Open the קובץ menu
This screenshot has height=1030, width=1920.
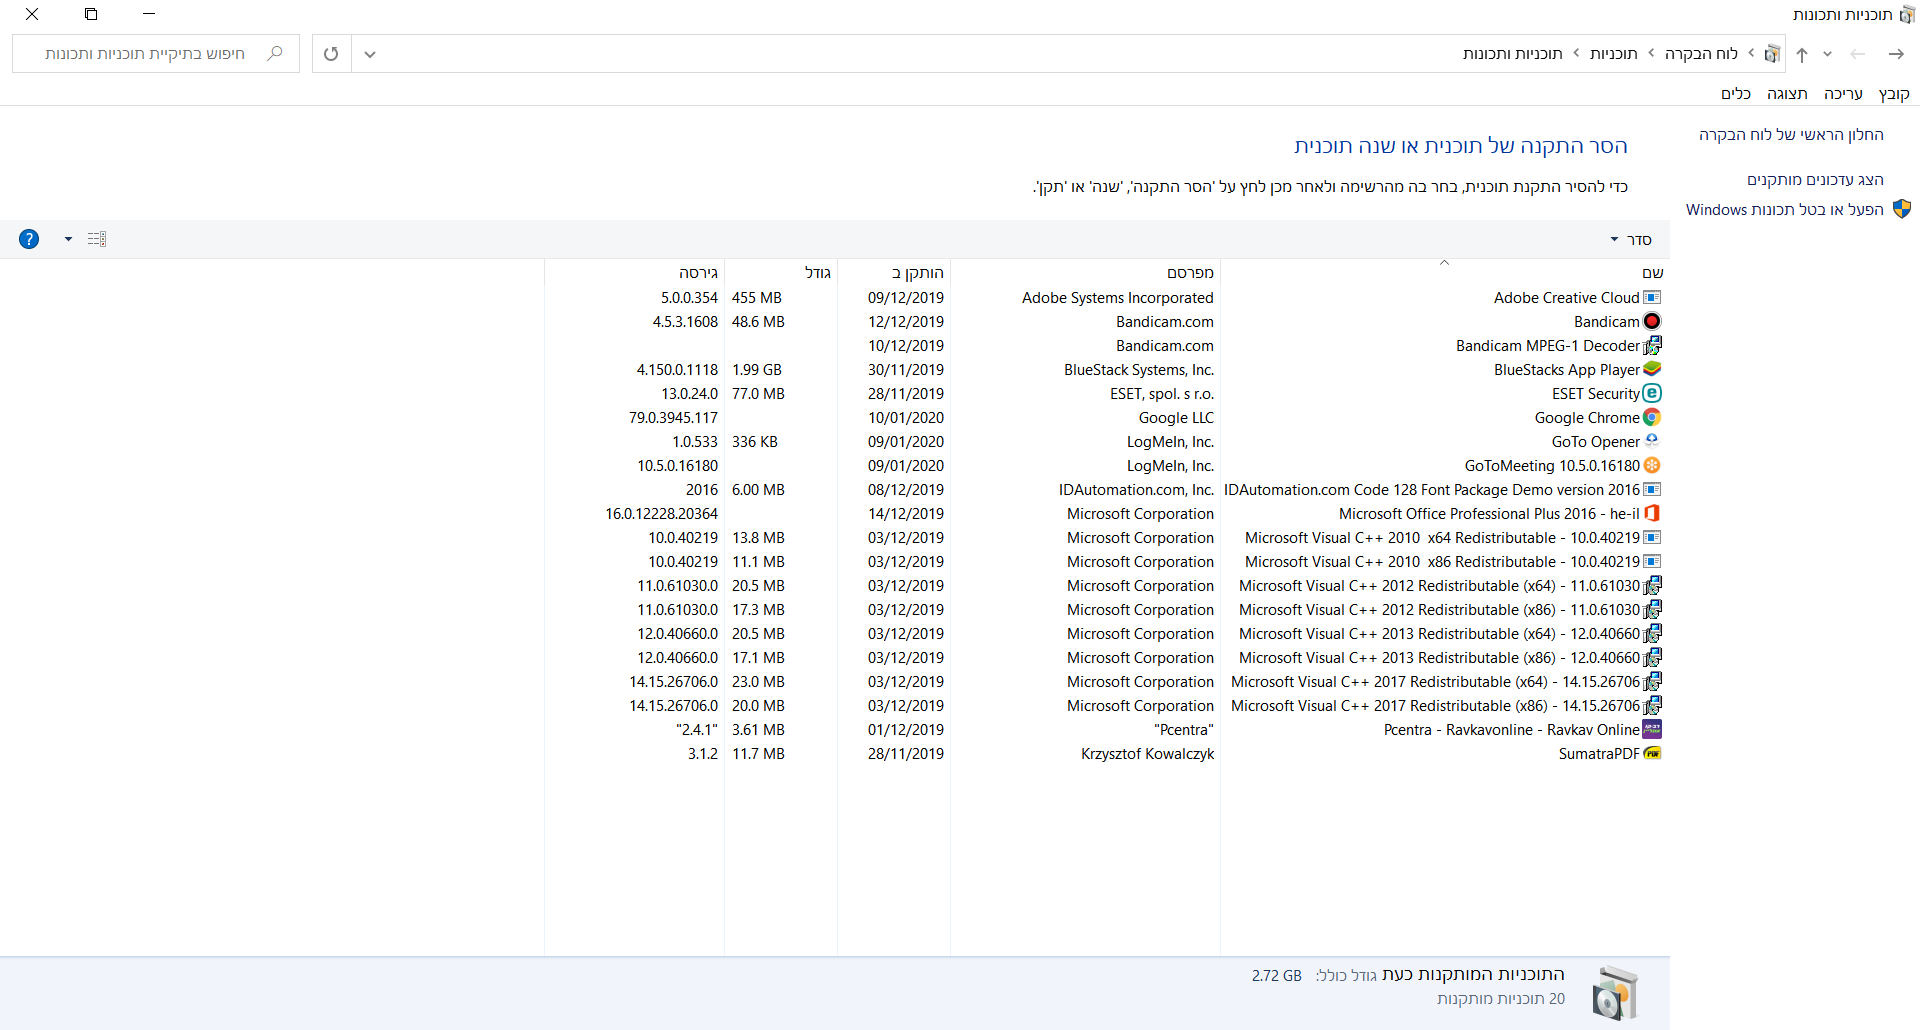(1894, 94)
